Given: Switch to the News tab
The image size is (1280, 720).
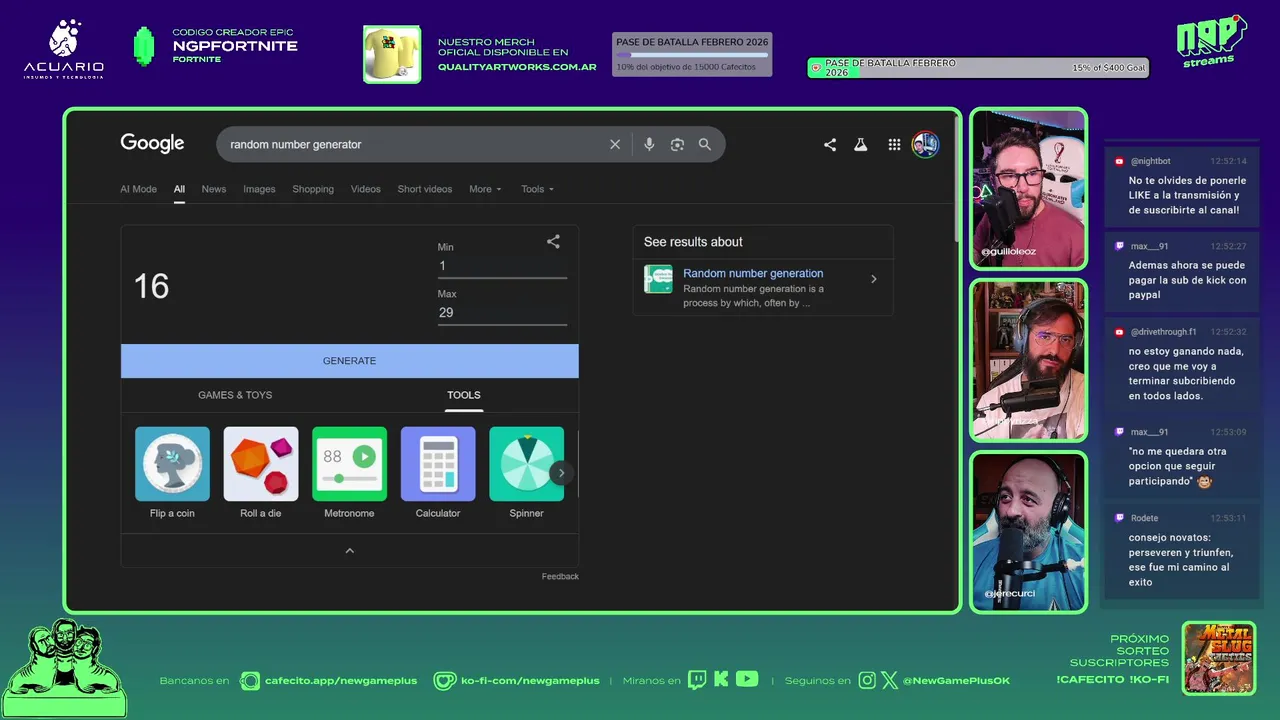Looking at the screenshot, I should click(x=214, y=189).
